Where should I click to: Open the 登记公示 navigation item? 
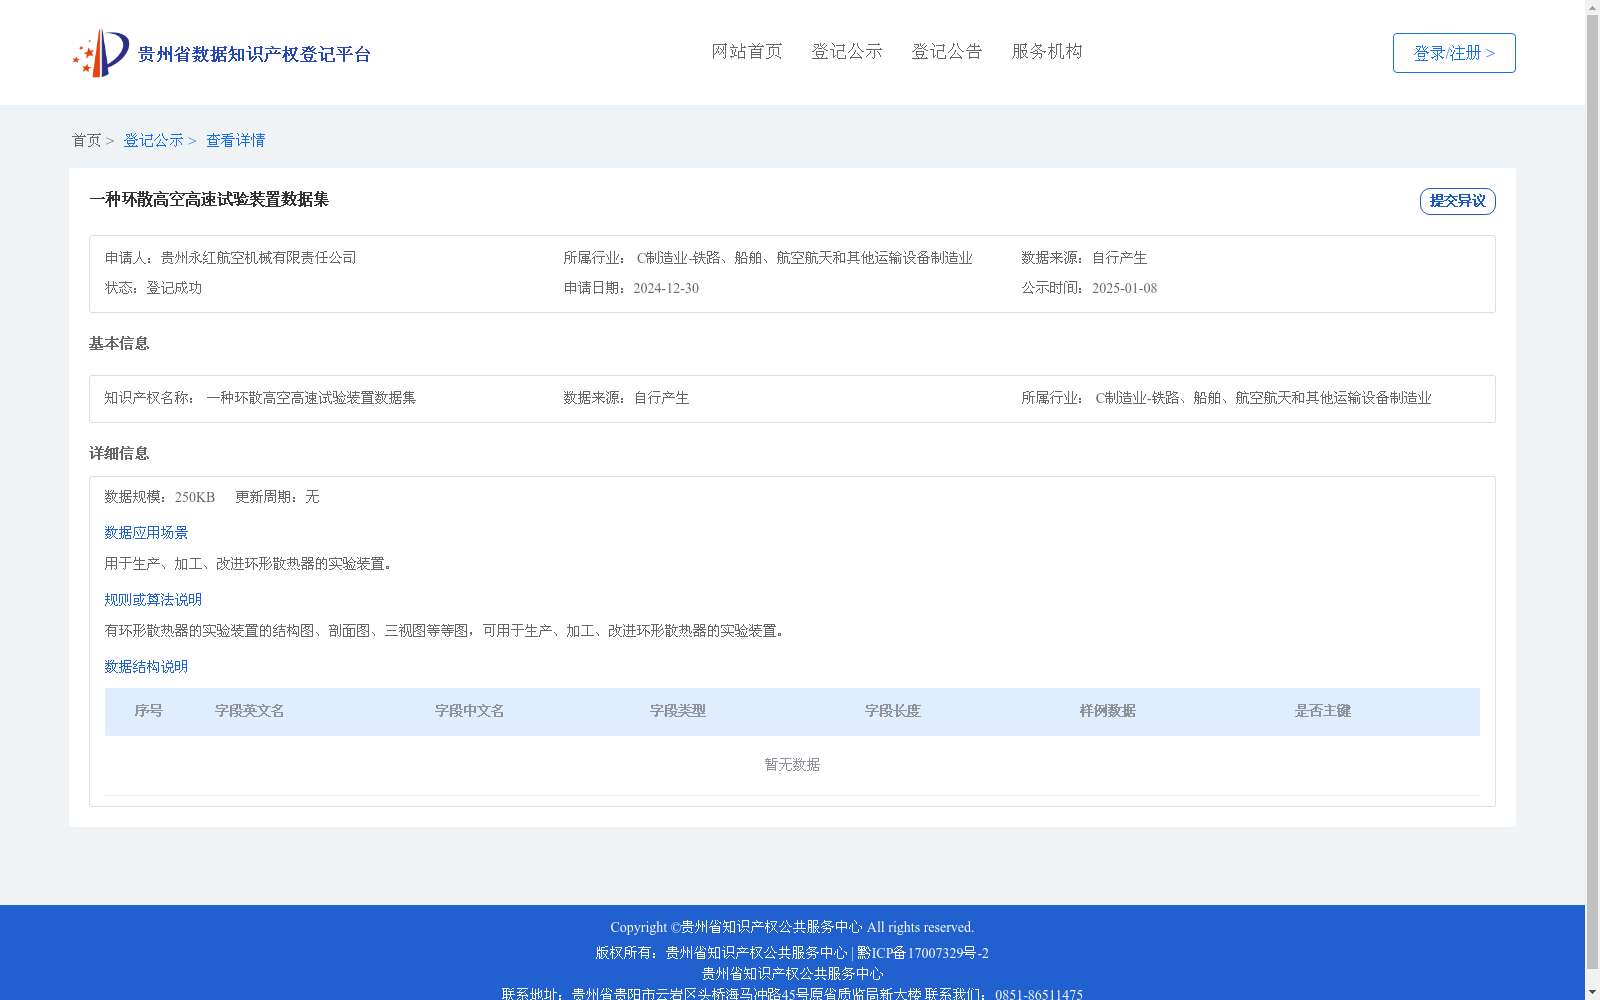(x=847, y=51)
